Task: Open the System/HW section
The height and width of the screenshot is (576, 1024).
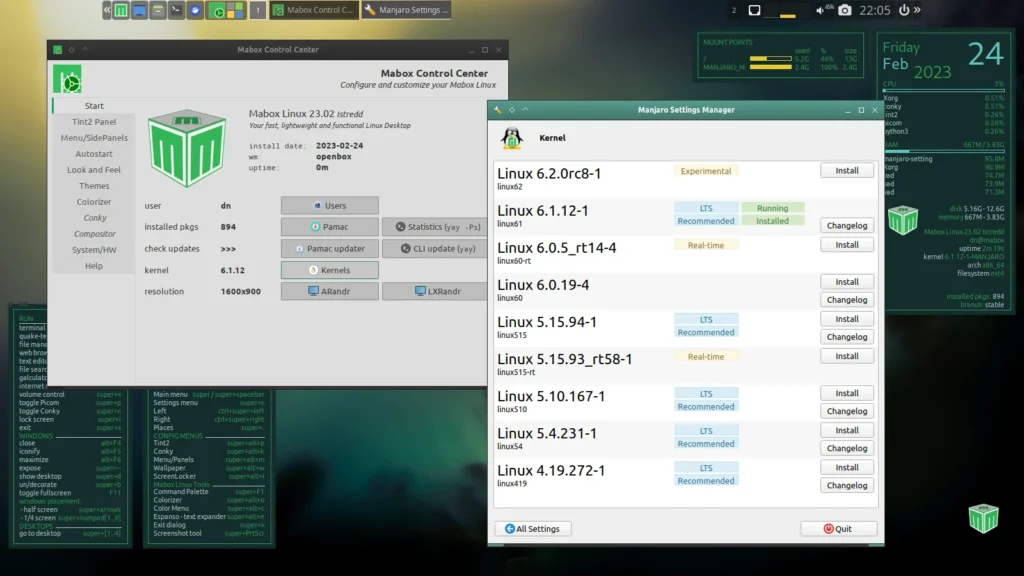Action: (x=94, y=249)
